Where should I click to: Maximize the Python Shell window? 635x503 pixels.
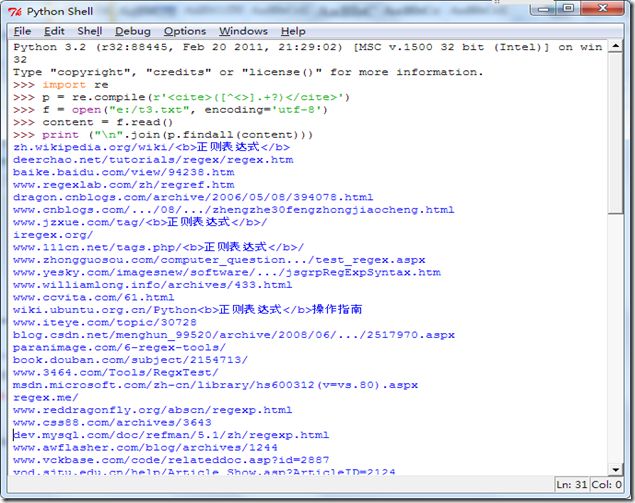click(569, 9)
